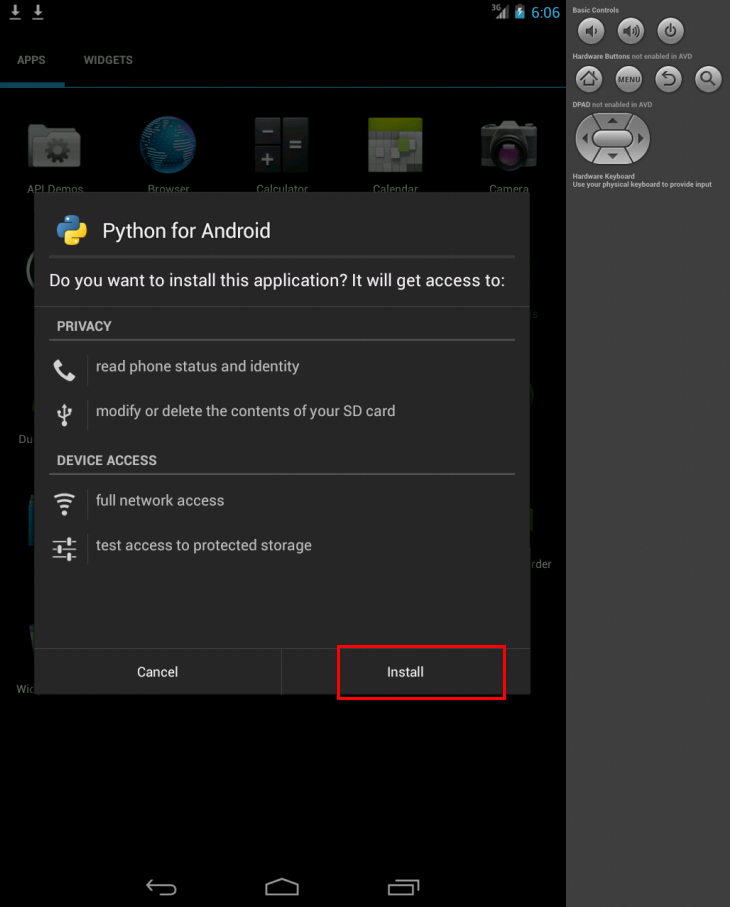Click the 3G signal strength icon
This screenshot has height=907, width=730.
(x=500, y=12)
